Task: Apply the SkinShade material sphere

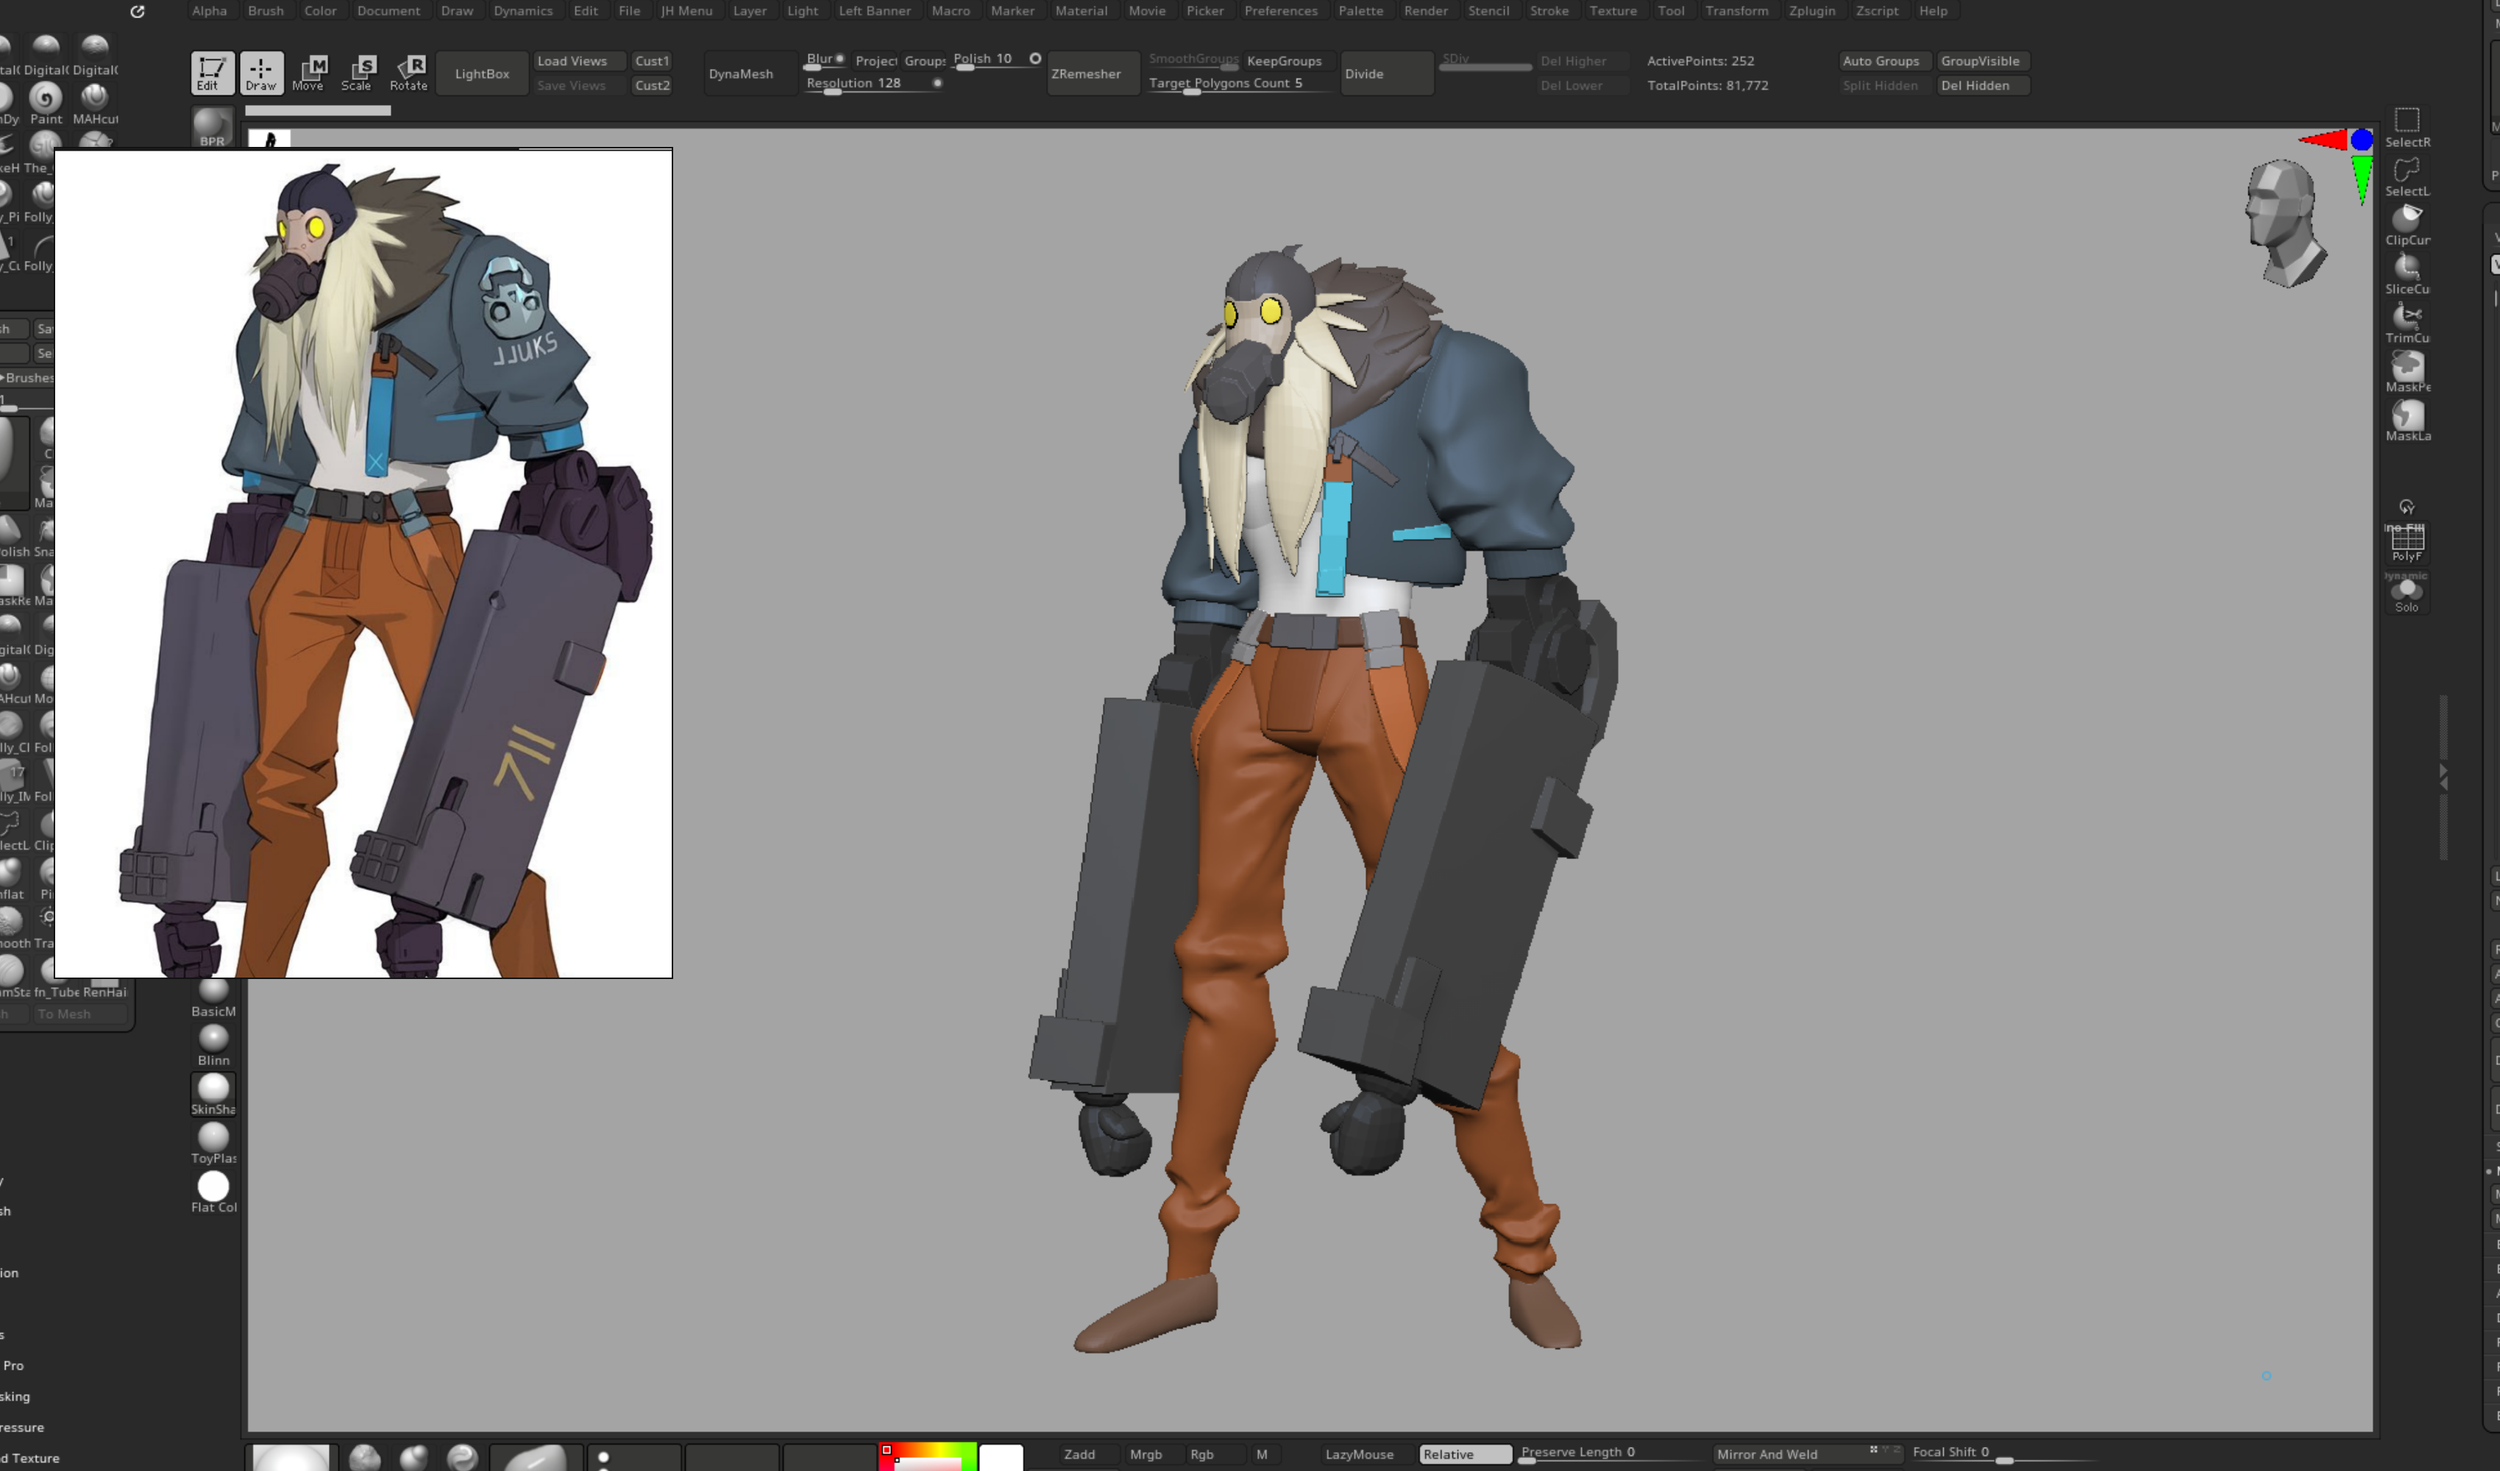Action: 213,1094
